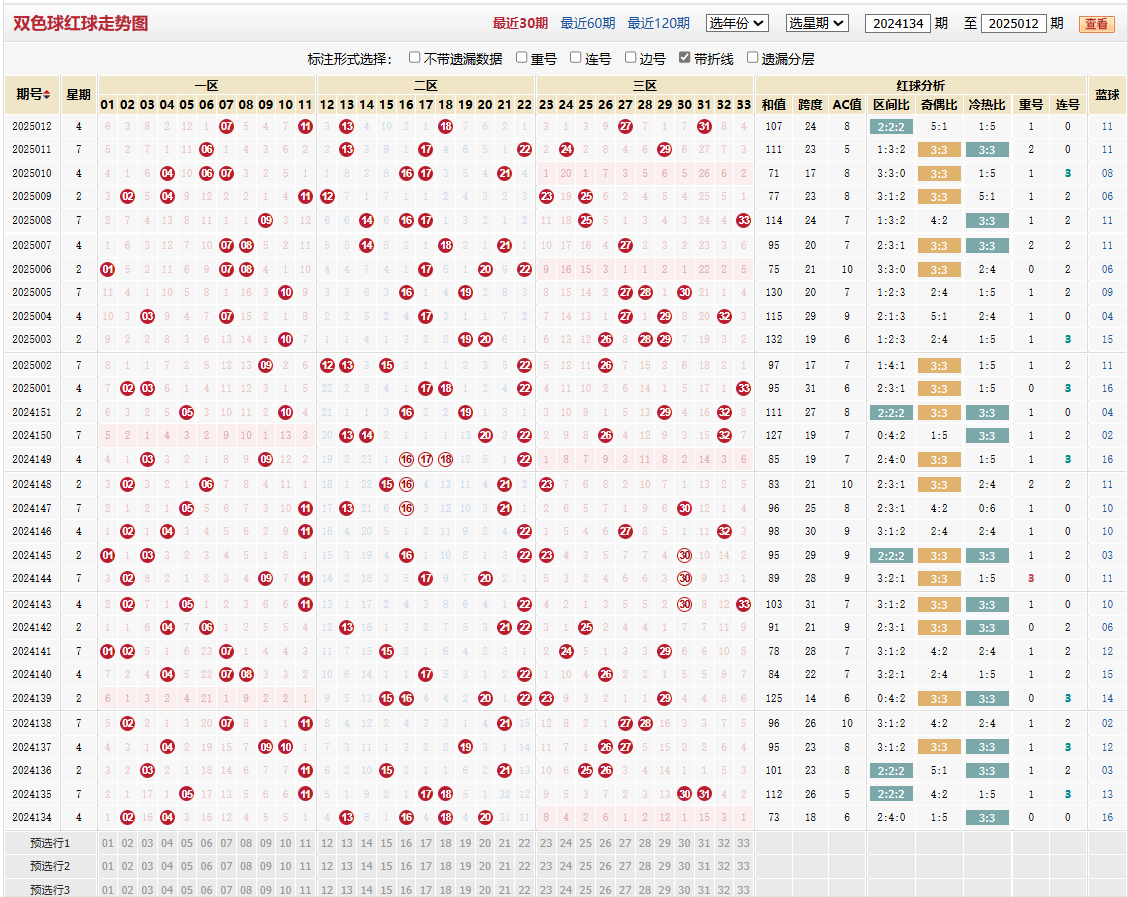This screenshot has width=1128, height=897.
Task: Show the 最近60期 results
Action: pos(588,23)
